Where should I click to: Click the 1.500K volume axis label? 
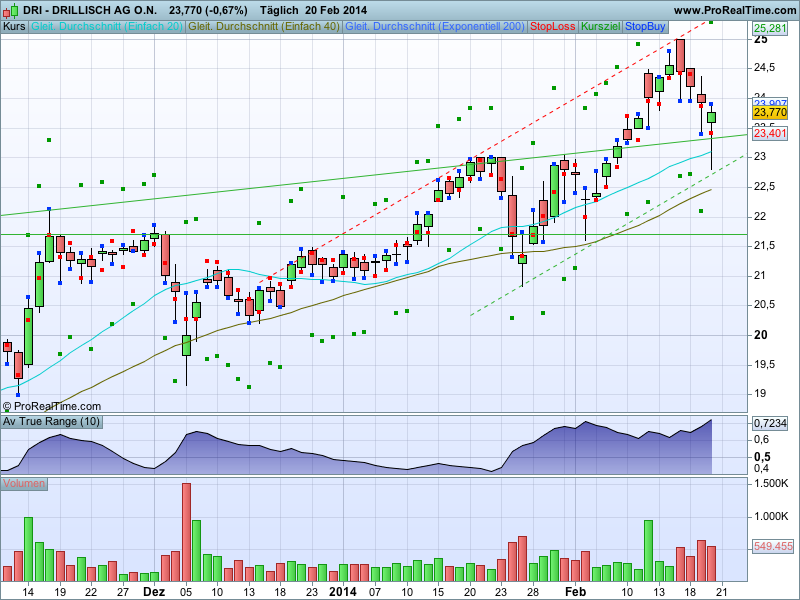(x=771, y=483)
